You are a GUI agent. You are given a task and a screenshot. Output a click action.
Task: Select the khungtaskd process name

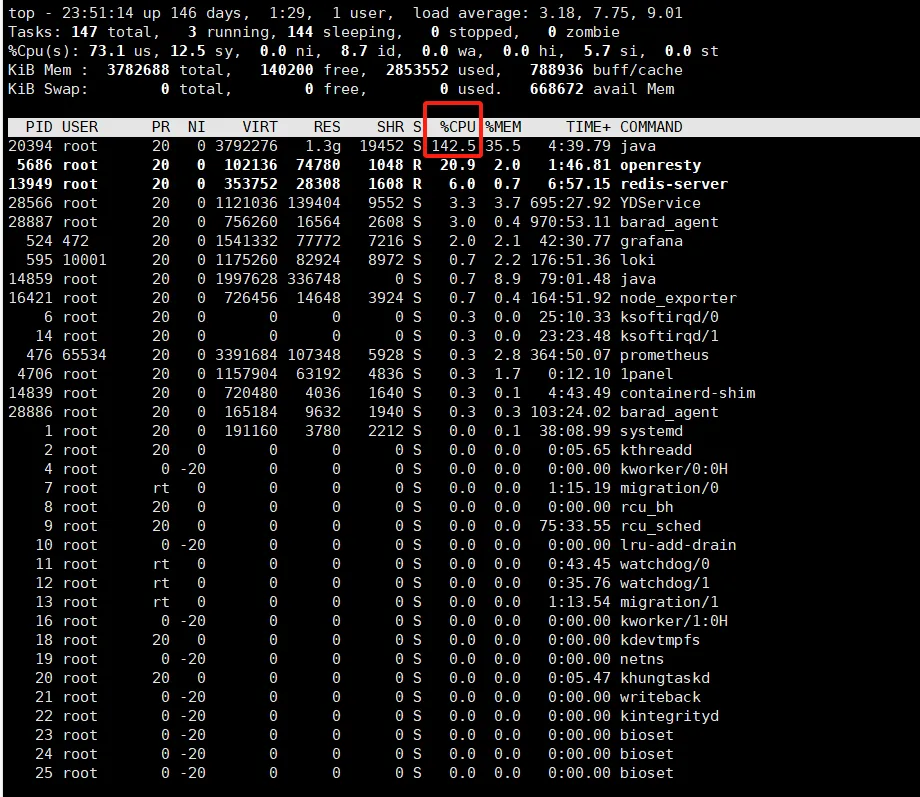pos(665,678)
